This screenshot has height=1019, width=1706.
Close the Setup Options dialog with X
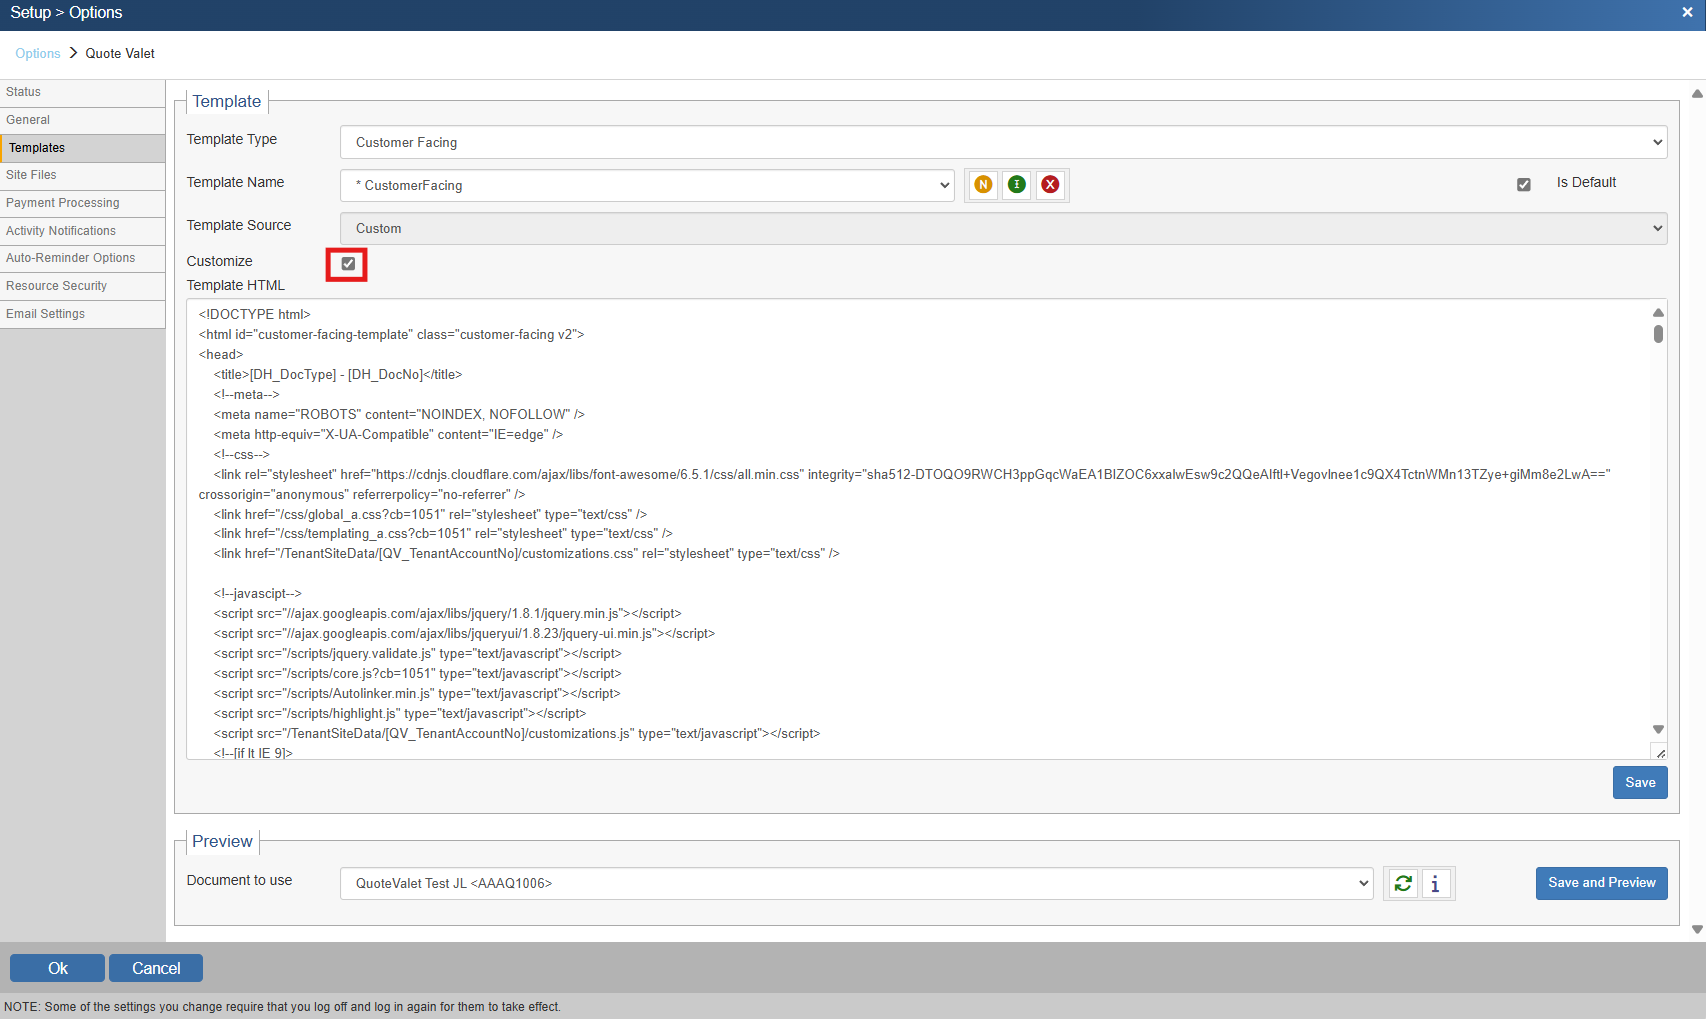pyautogui.click(x=1687, y=13)
